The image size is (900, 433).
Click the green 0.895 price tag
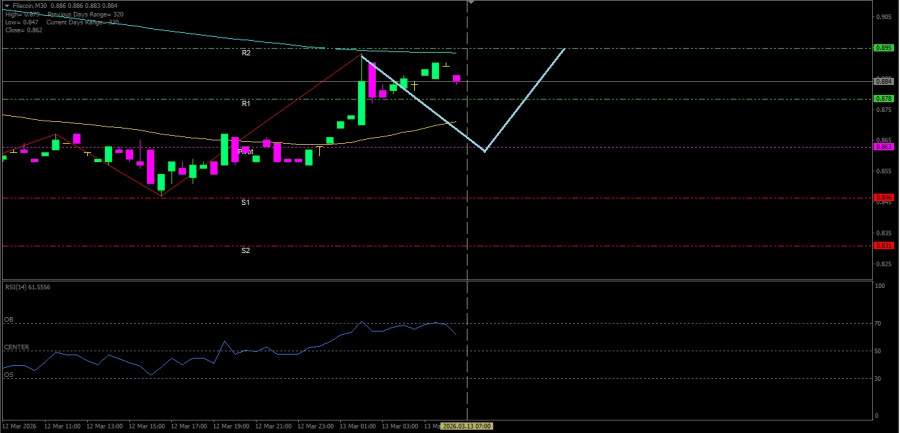pyautogui.click(x=882, y=48)
